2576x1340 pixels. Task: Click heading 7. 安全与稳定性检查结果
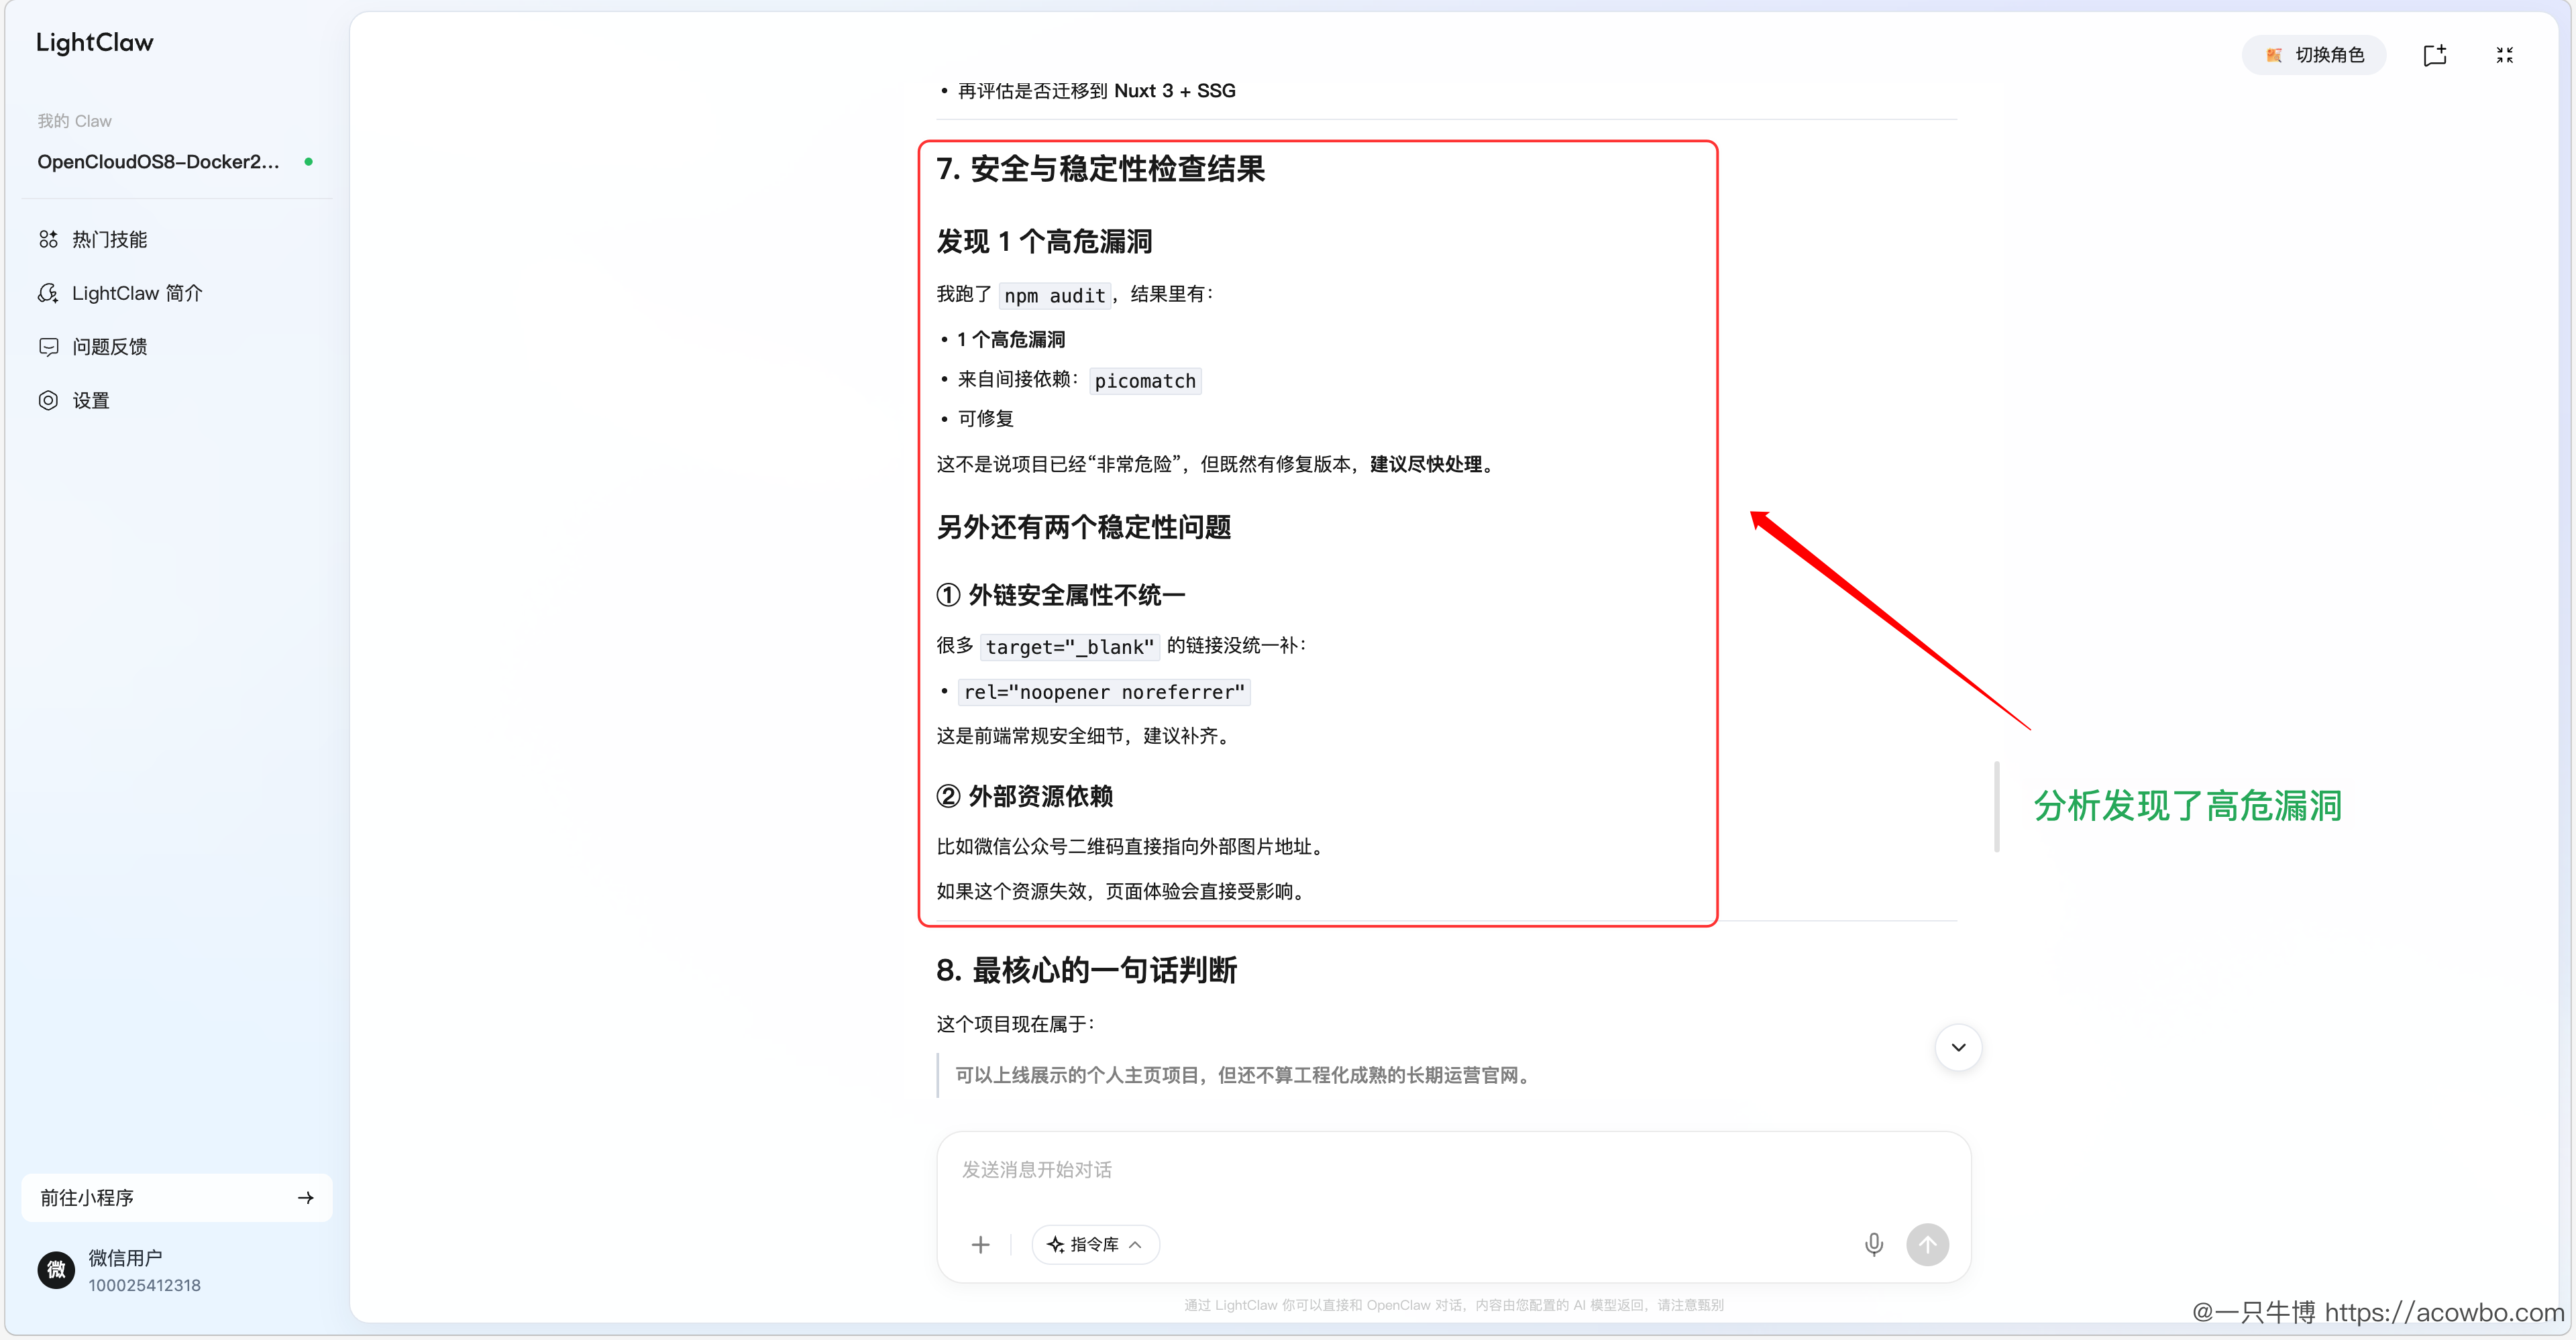[1100, 169]
